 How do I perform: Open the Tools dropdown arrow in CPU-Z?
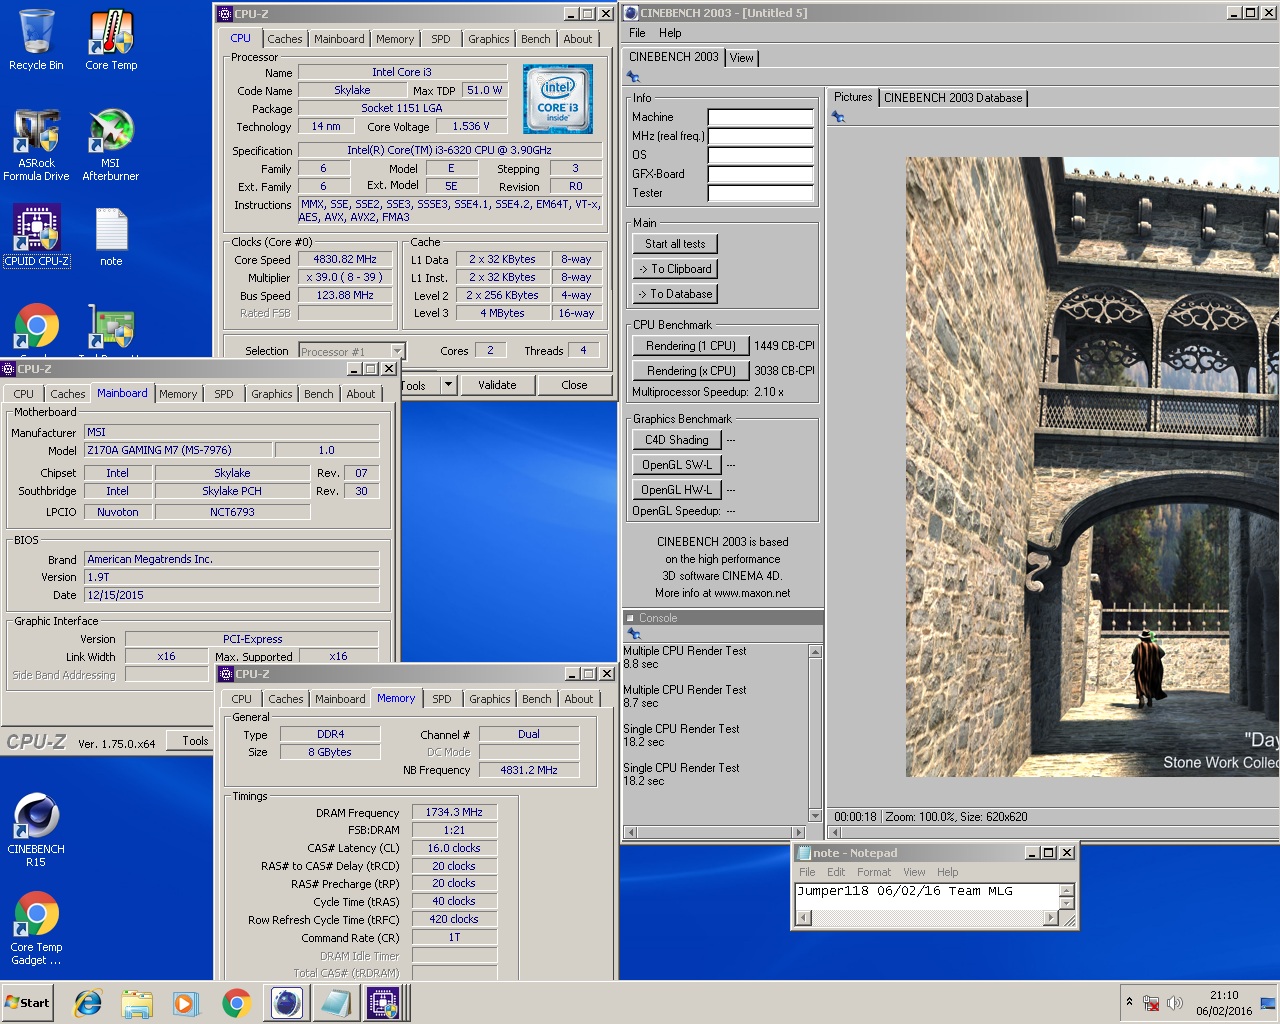[448, 385]
